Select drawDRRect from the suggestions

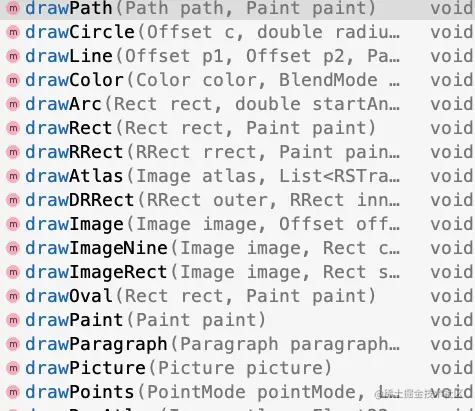237,200
